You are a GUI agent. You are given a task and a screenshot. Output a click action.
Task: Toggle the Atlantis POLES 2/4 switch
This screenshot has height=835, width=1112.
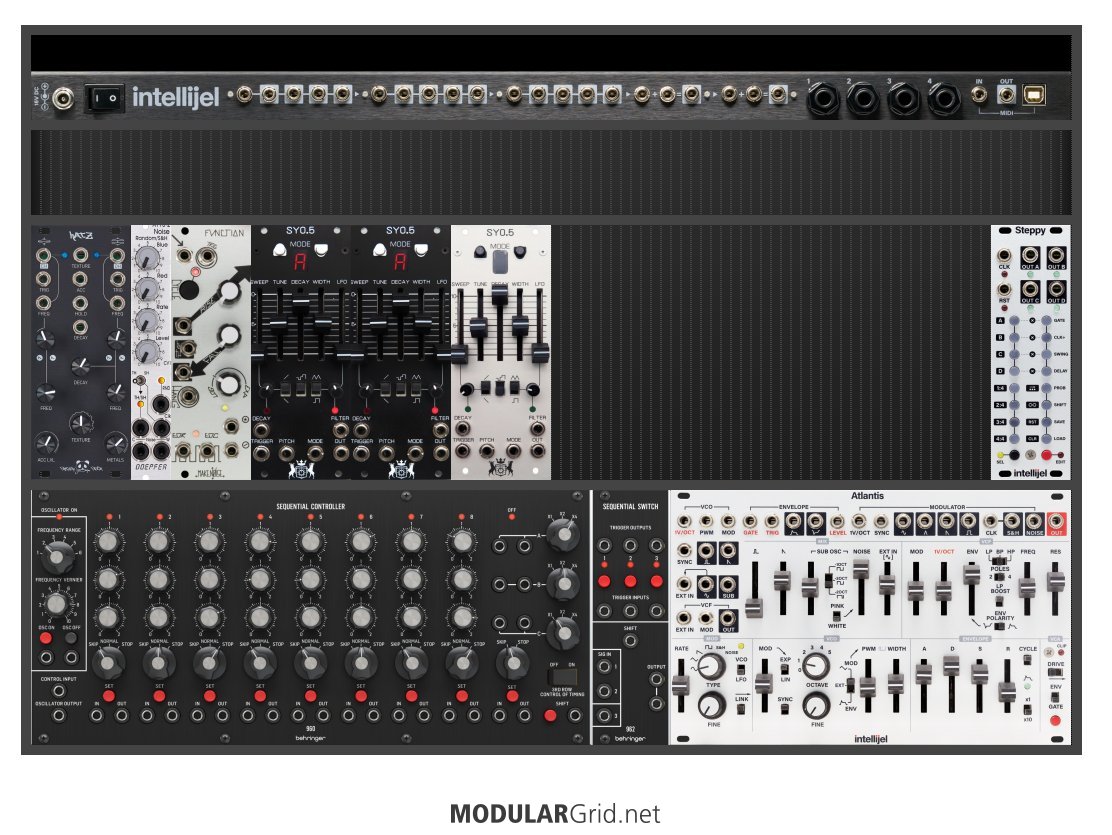click(1000, 577)
